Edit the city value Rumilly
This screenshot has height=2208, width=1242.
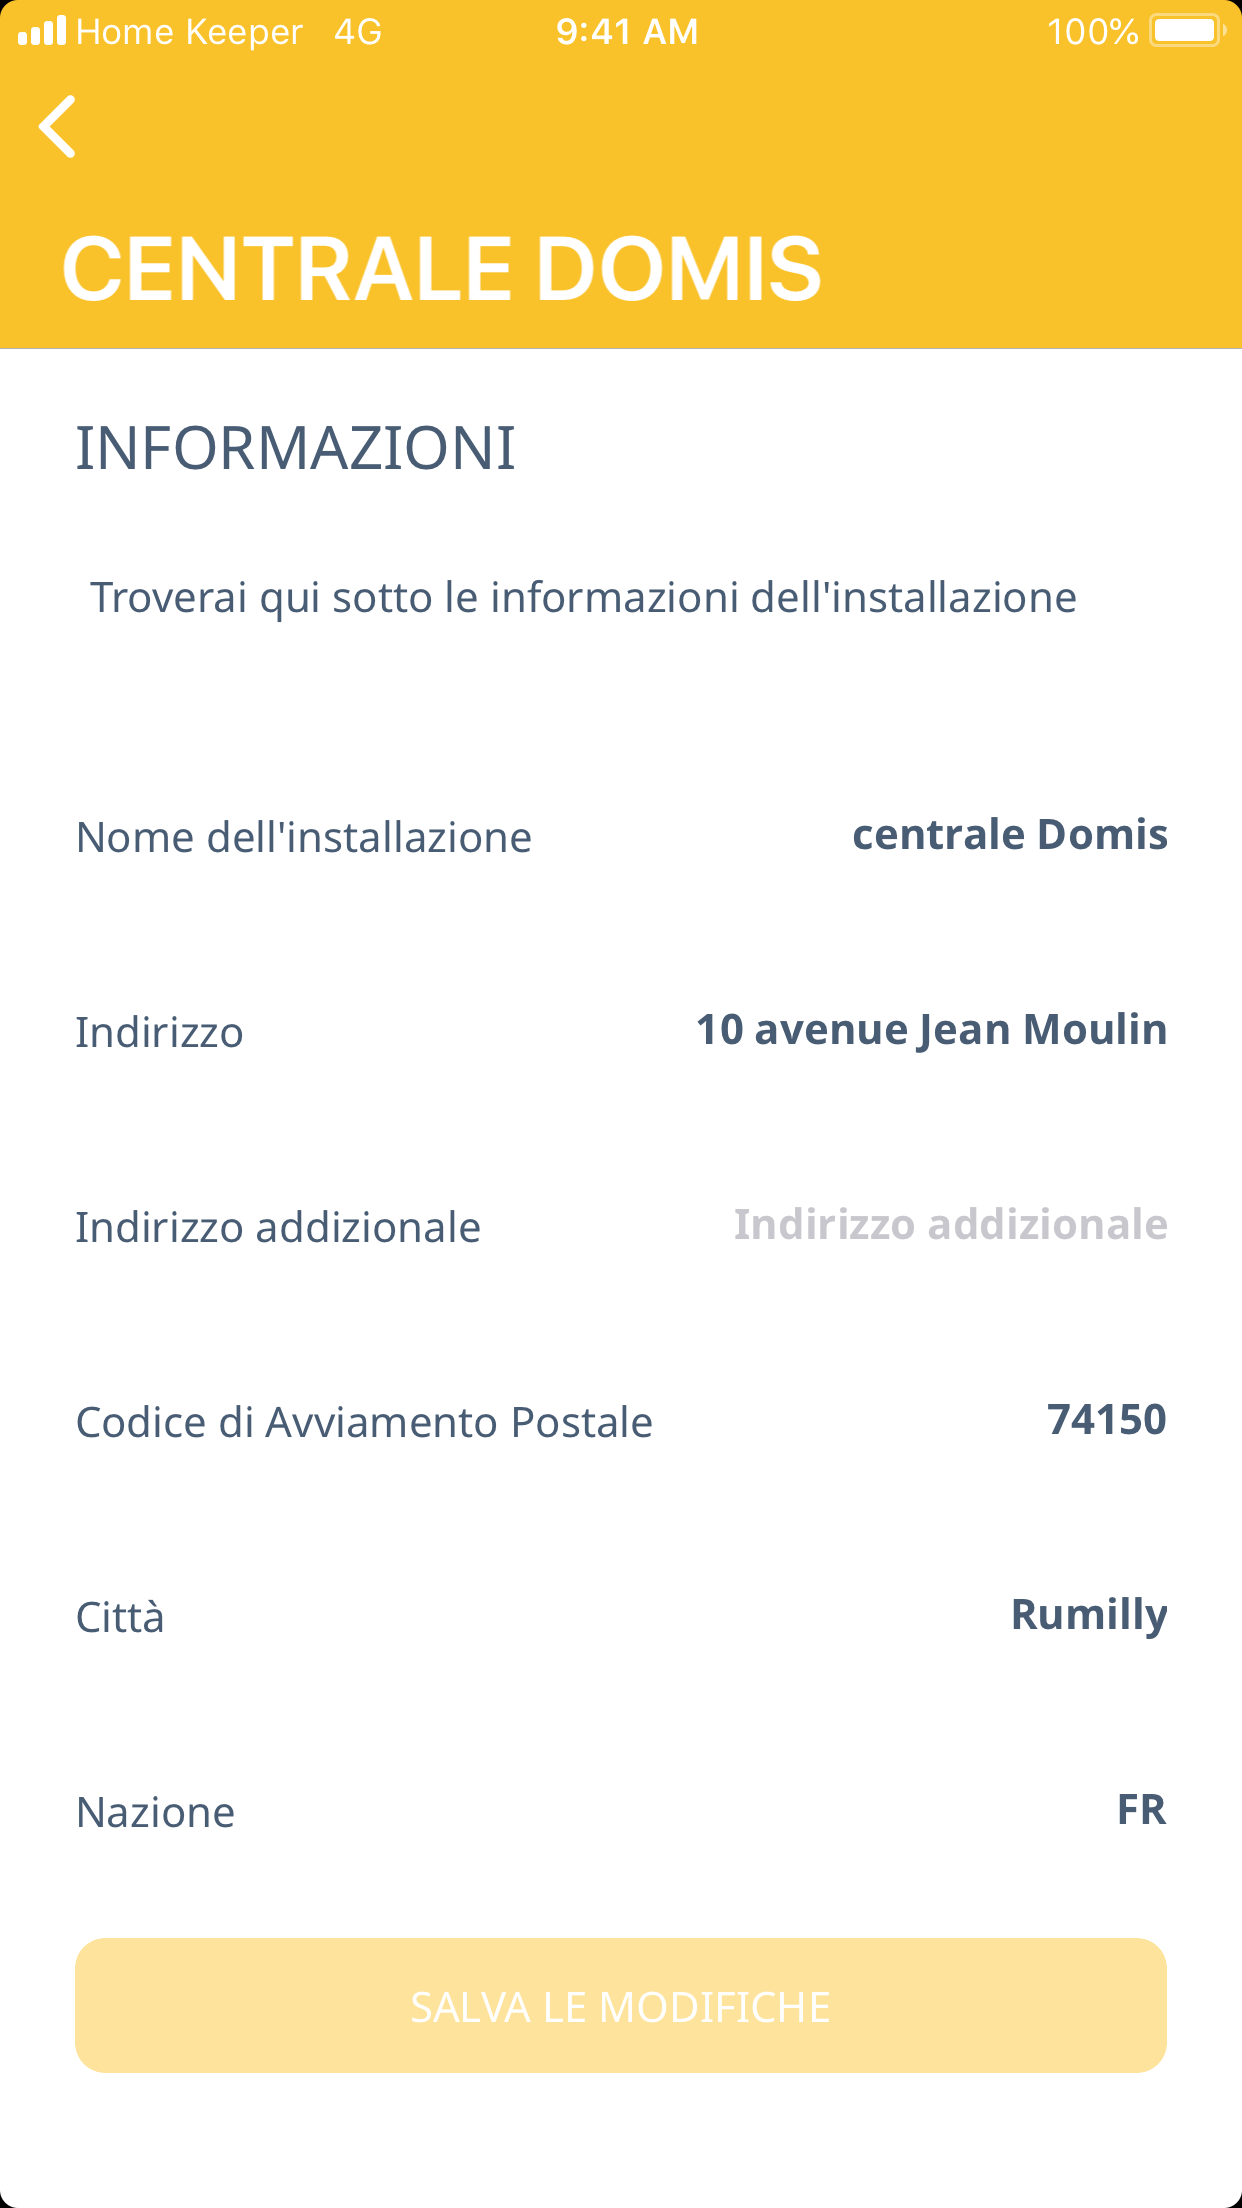pos(1088,1615)
